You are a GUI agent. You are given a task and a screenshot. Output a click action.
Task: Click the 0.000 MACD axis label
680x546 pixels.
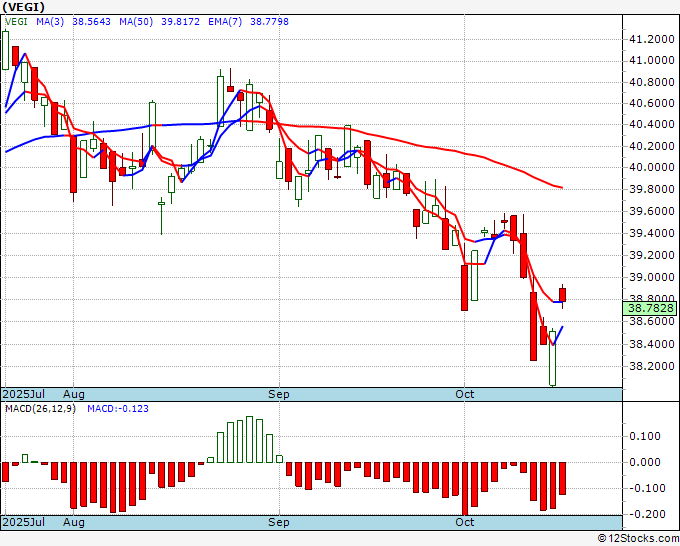645,462
